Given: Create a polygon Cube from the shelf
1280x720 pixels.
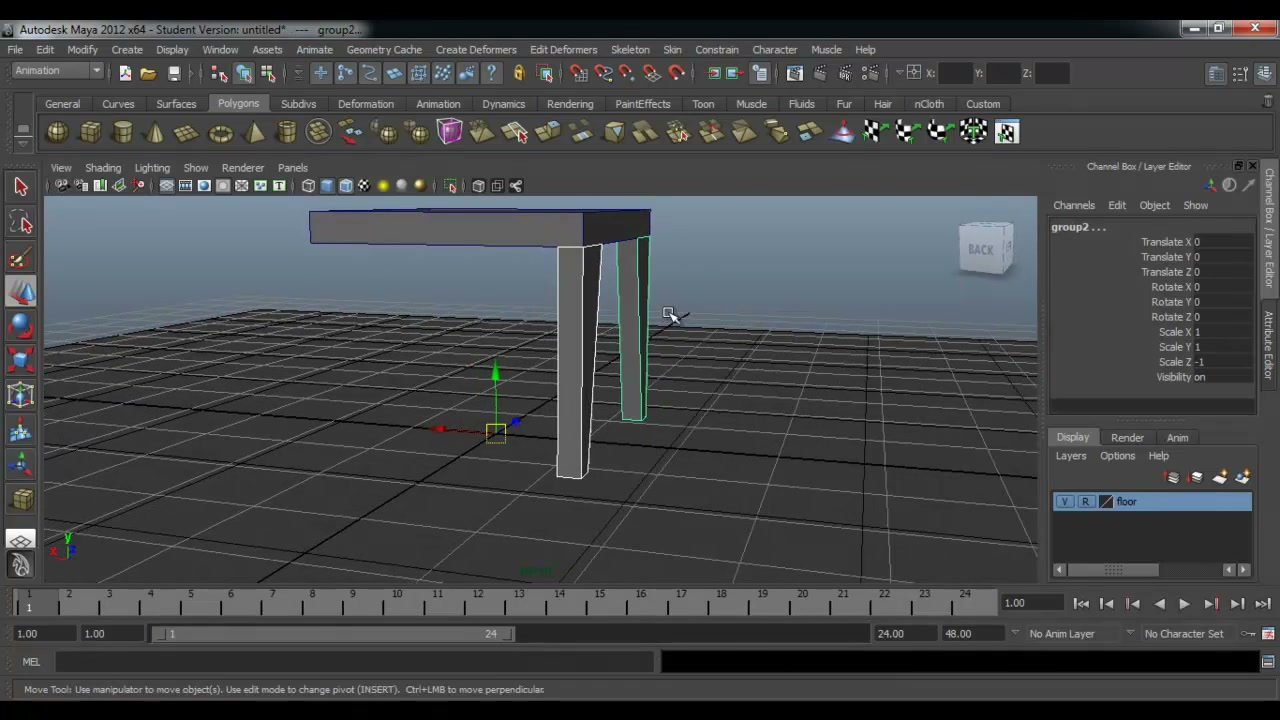Looking at the screenshot, I should 90,132.
